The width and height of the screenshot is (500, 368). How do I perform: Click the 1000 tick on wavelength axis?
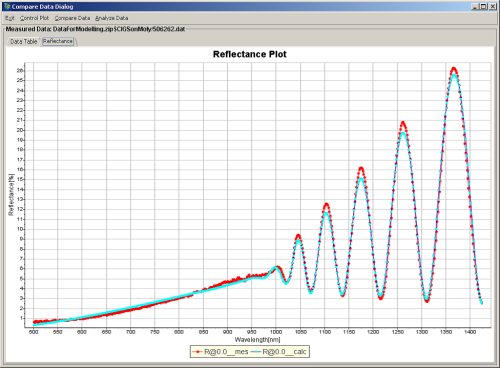pyautogui.click(x=276, y=332)
